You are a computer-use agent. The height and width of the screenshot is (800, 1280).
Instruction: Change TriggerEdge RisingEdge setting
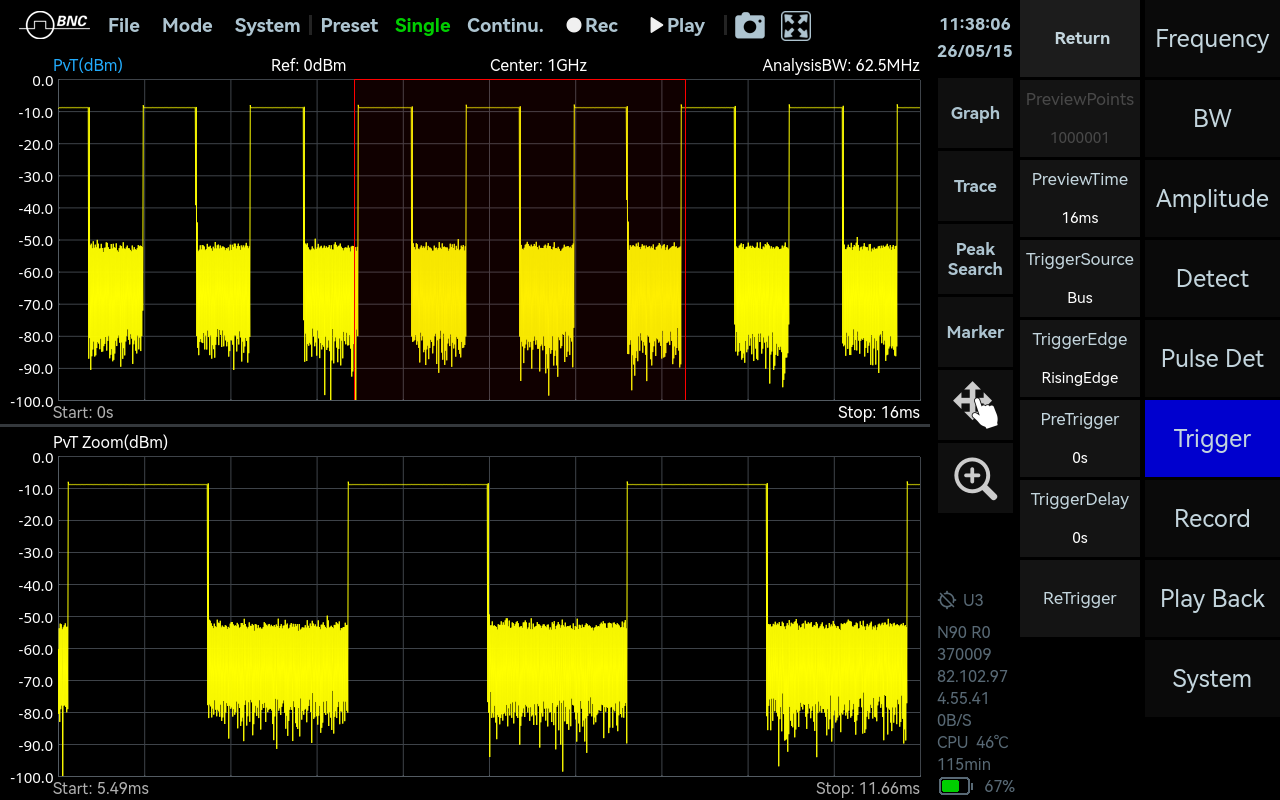[1080, 358]
